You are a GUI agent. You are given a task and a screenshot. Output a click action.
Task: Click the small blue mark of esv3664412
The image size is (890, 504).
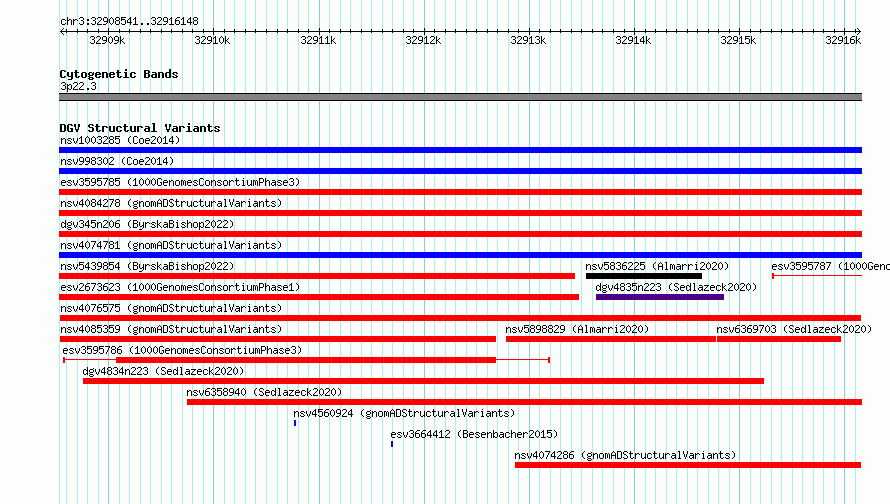(392, 444)
